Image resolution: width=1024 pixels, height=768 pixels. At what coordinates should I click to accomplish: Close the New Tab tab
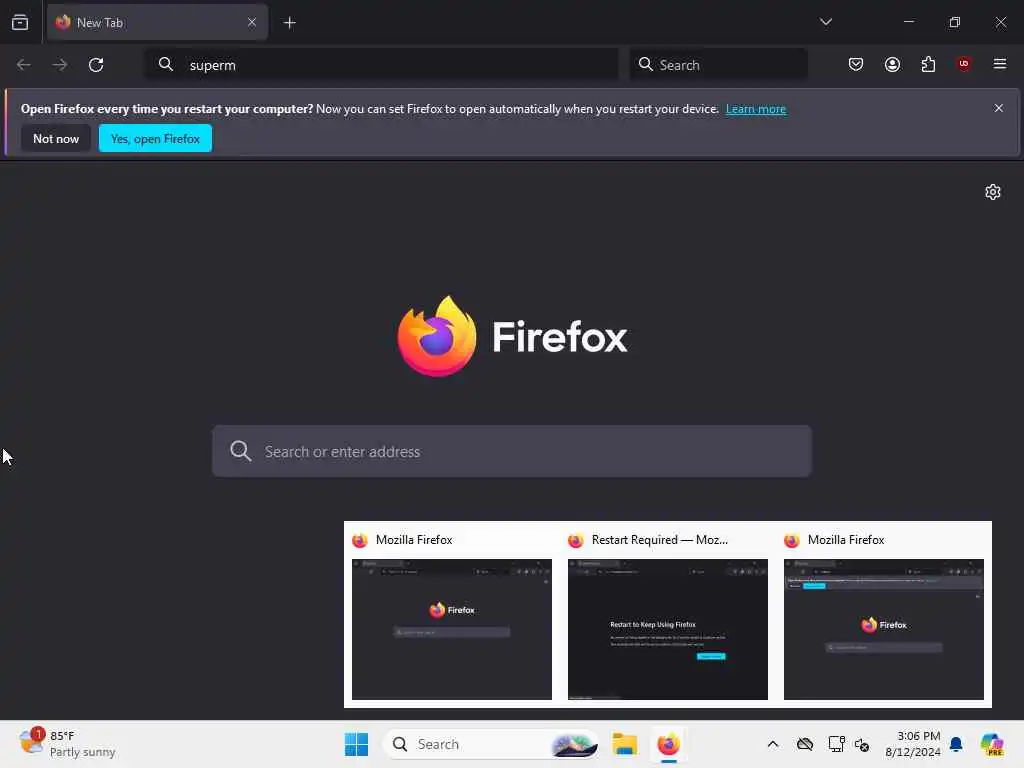point(252,22)
